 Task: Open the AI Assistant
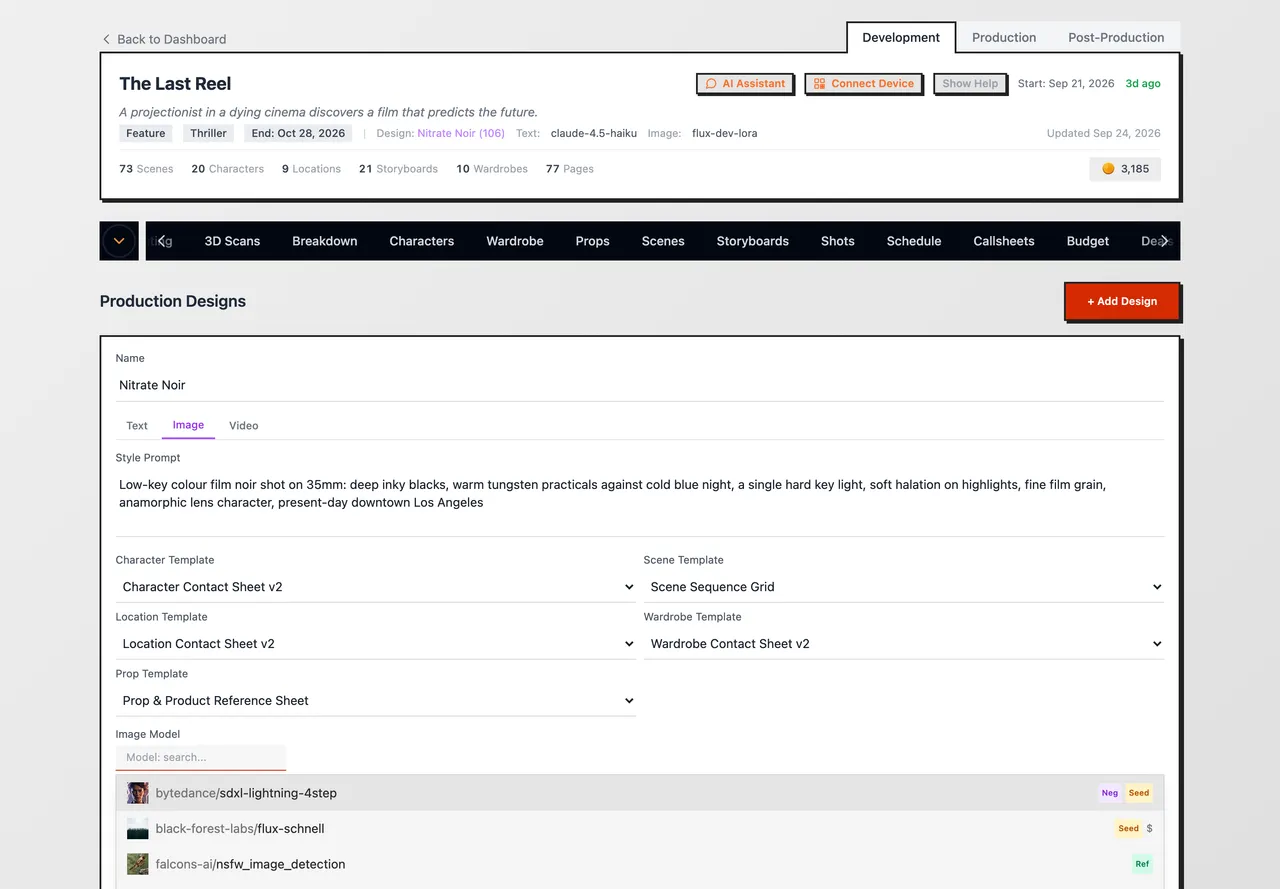coord(745,84)
